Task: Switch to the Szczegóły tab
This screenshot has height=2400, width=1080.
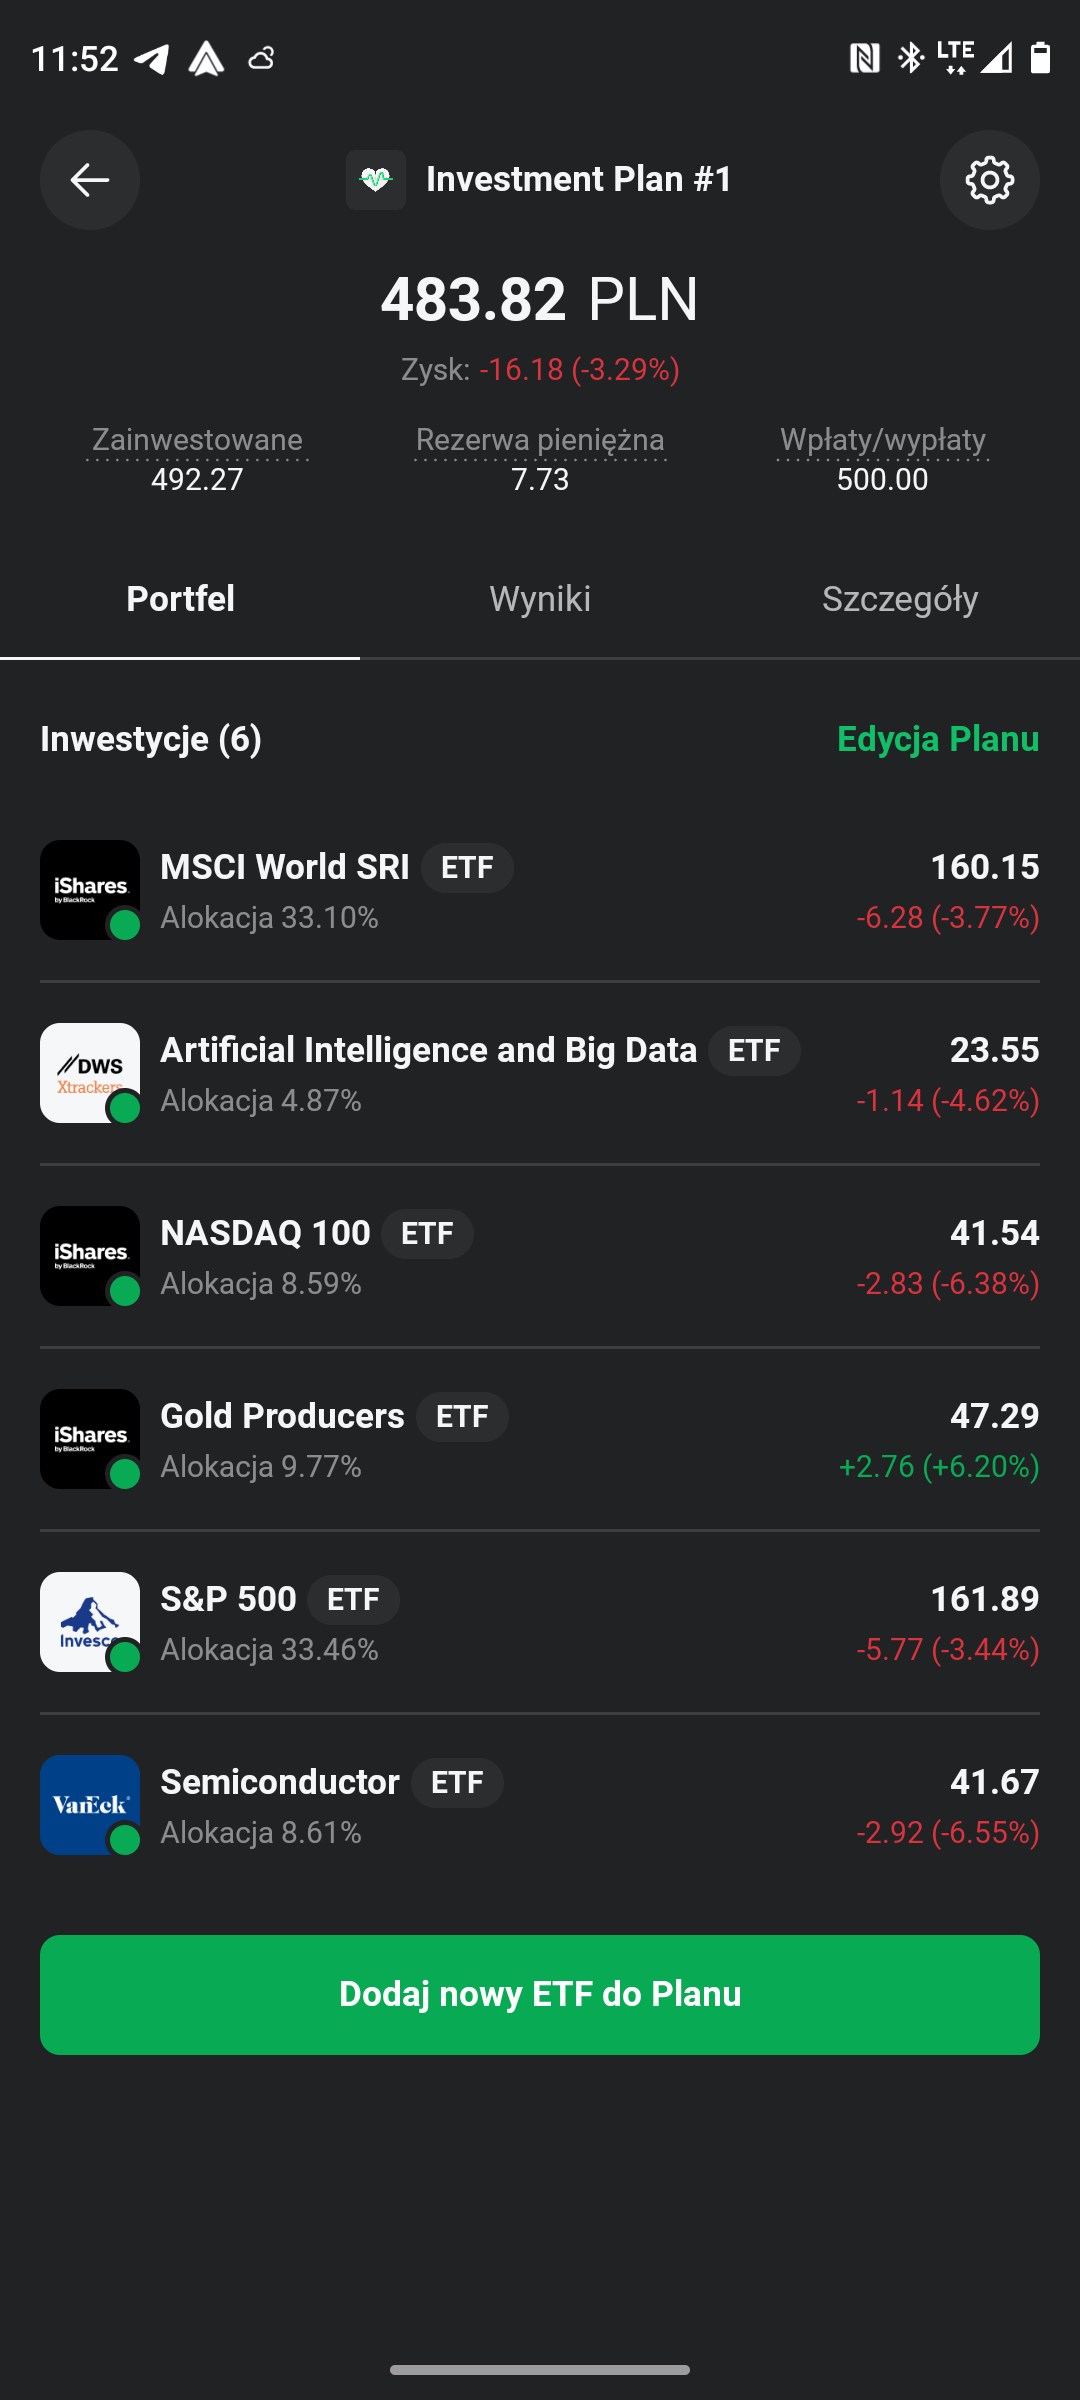Action: pyautogui.click(x=900, y=599)
